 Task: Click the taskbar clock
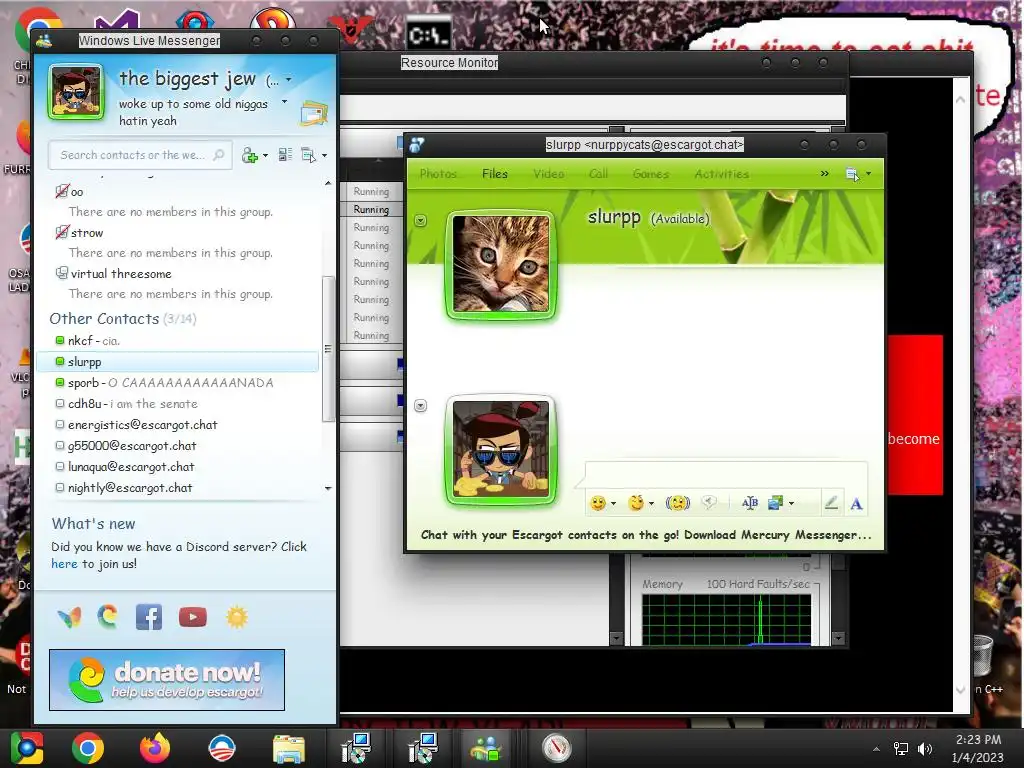(978, 748)
